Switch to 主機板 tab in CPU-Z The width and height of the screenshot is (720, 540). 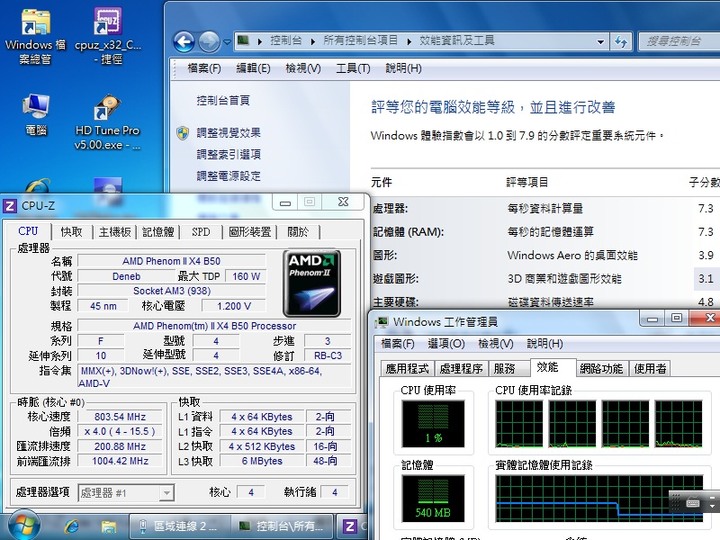(x=115, y=232)
